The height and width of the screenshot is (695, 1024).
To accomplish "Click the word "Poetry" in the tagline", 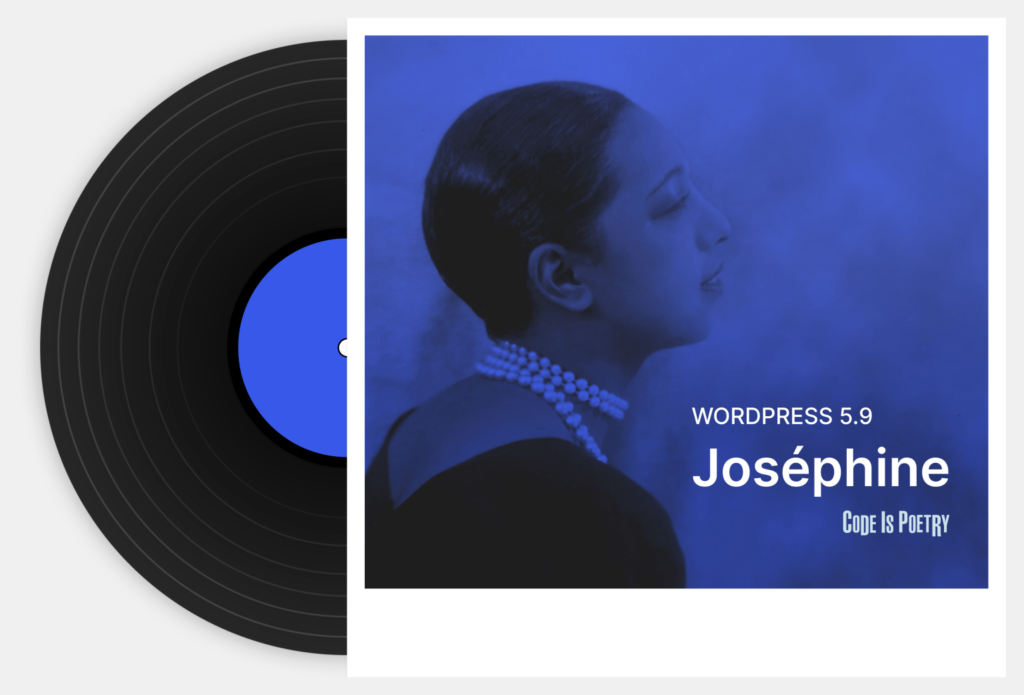I will pyautogui.click(x=923, y=523).
